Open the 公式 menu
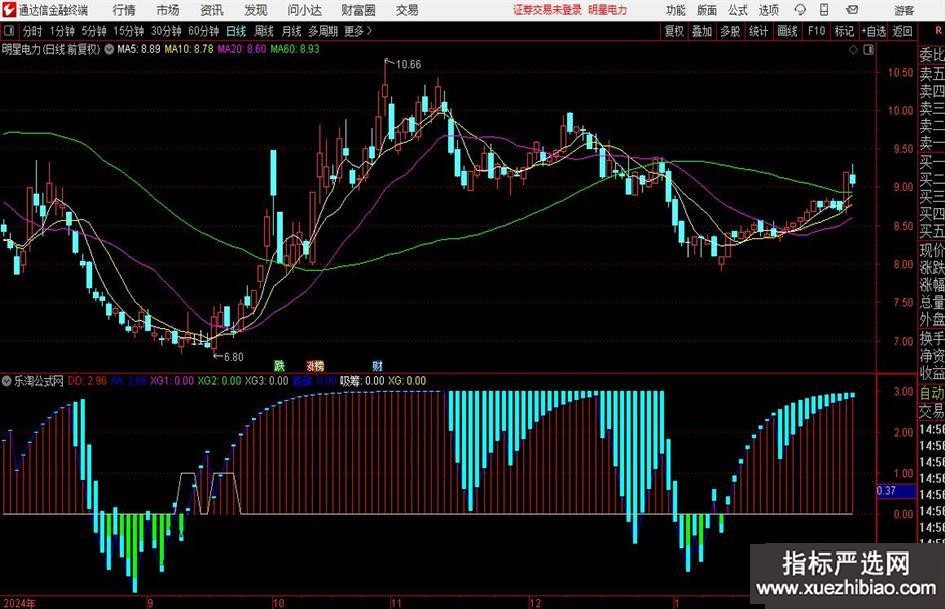 click(x=737, y=10)
